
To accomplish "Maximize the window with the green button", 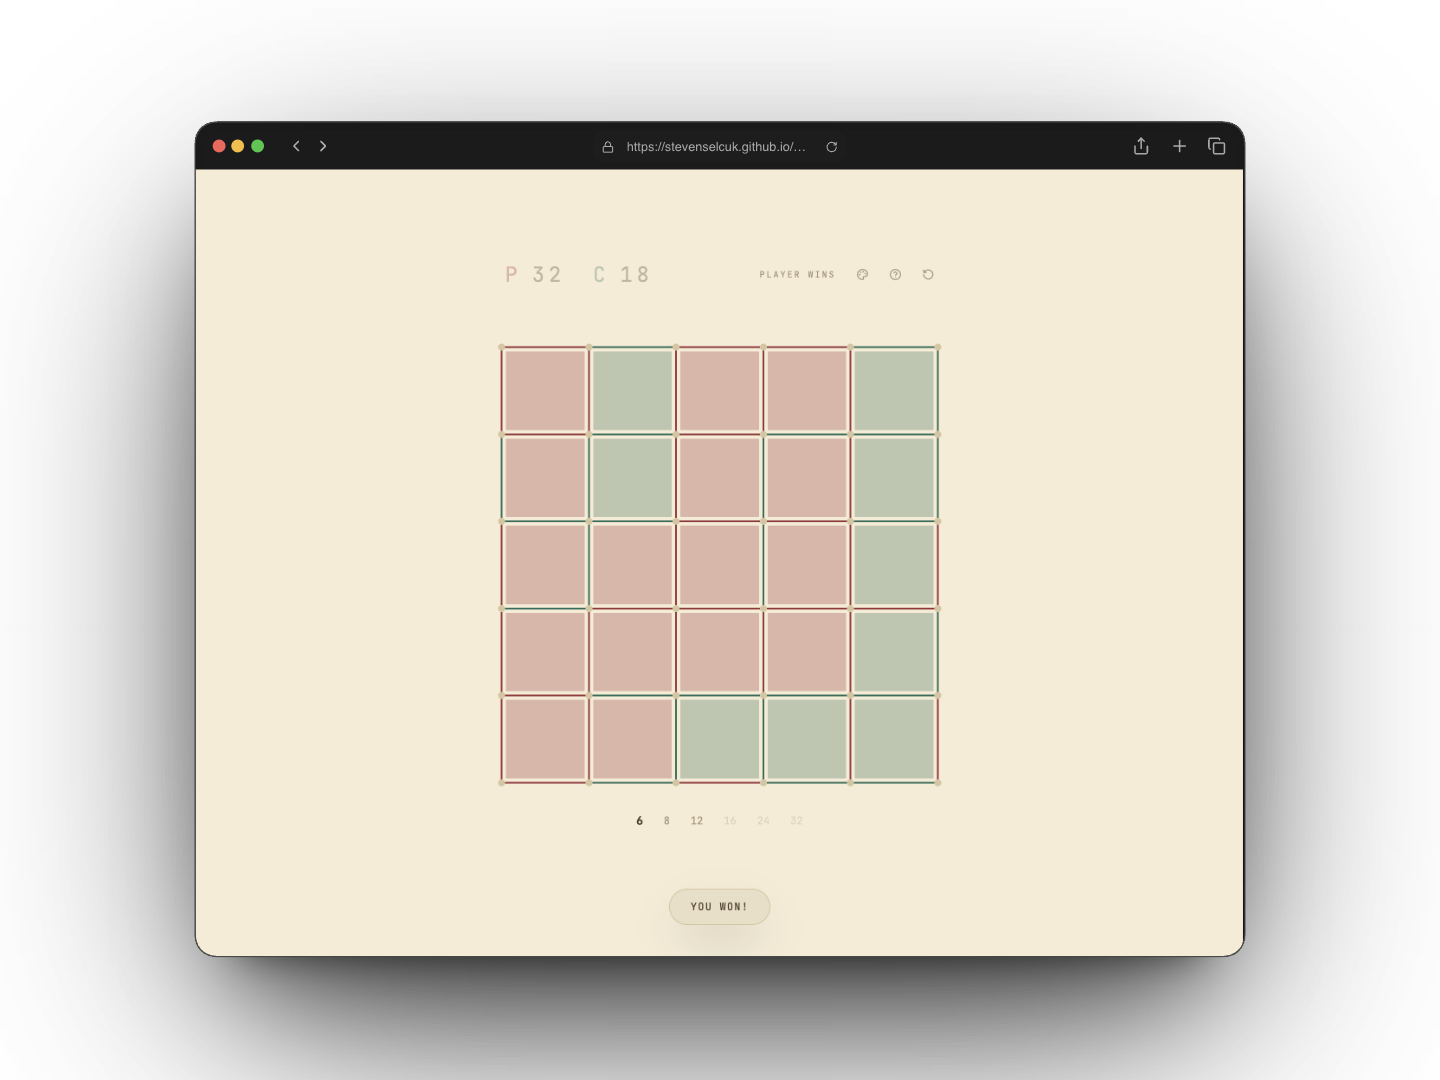I will click(x=257, y=146).
